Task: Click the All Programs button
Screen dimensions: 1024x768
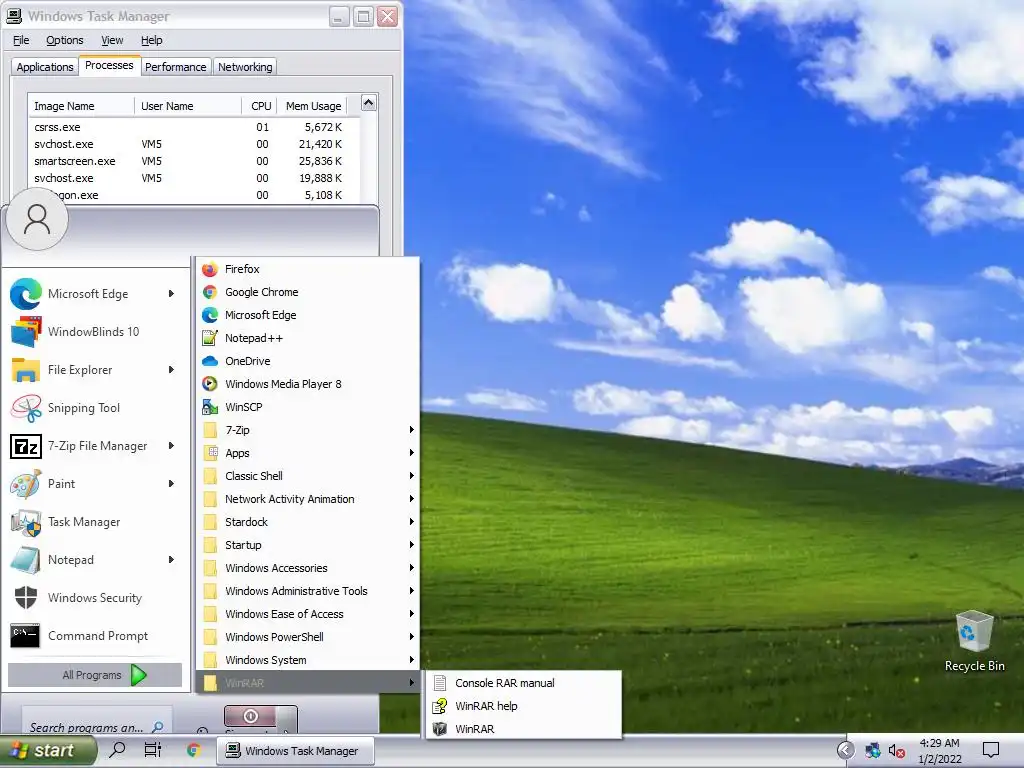Action: coord(95,675)
